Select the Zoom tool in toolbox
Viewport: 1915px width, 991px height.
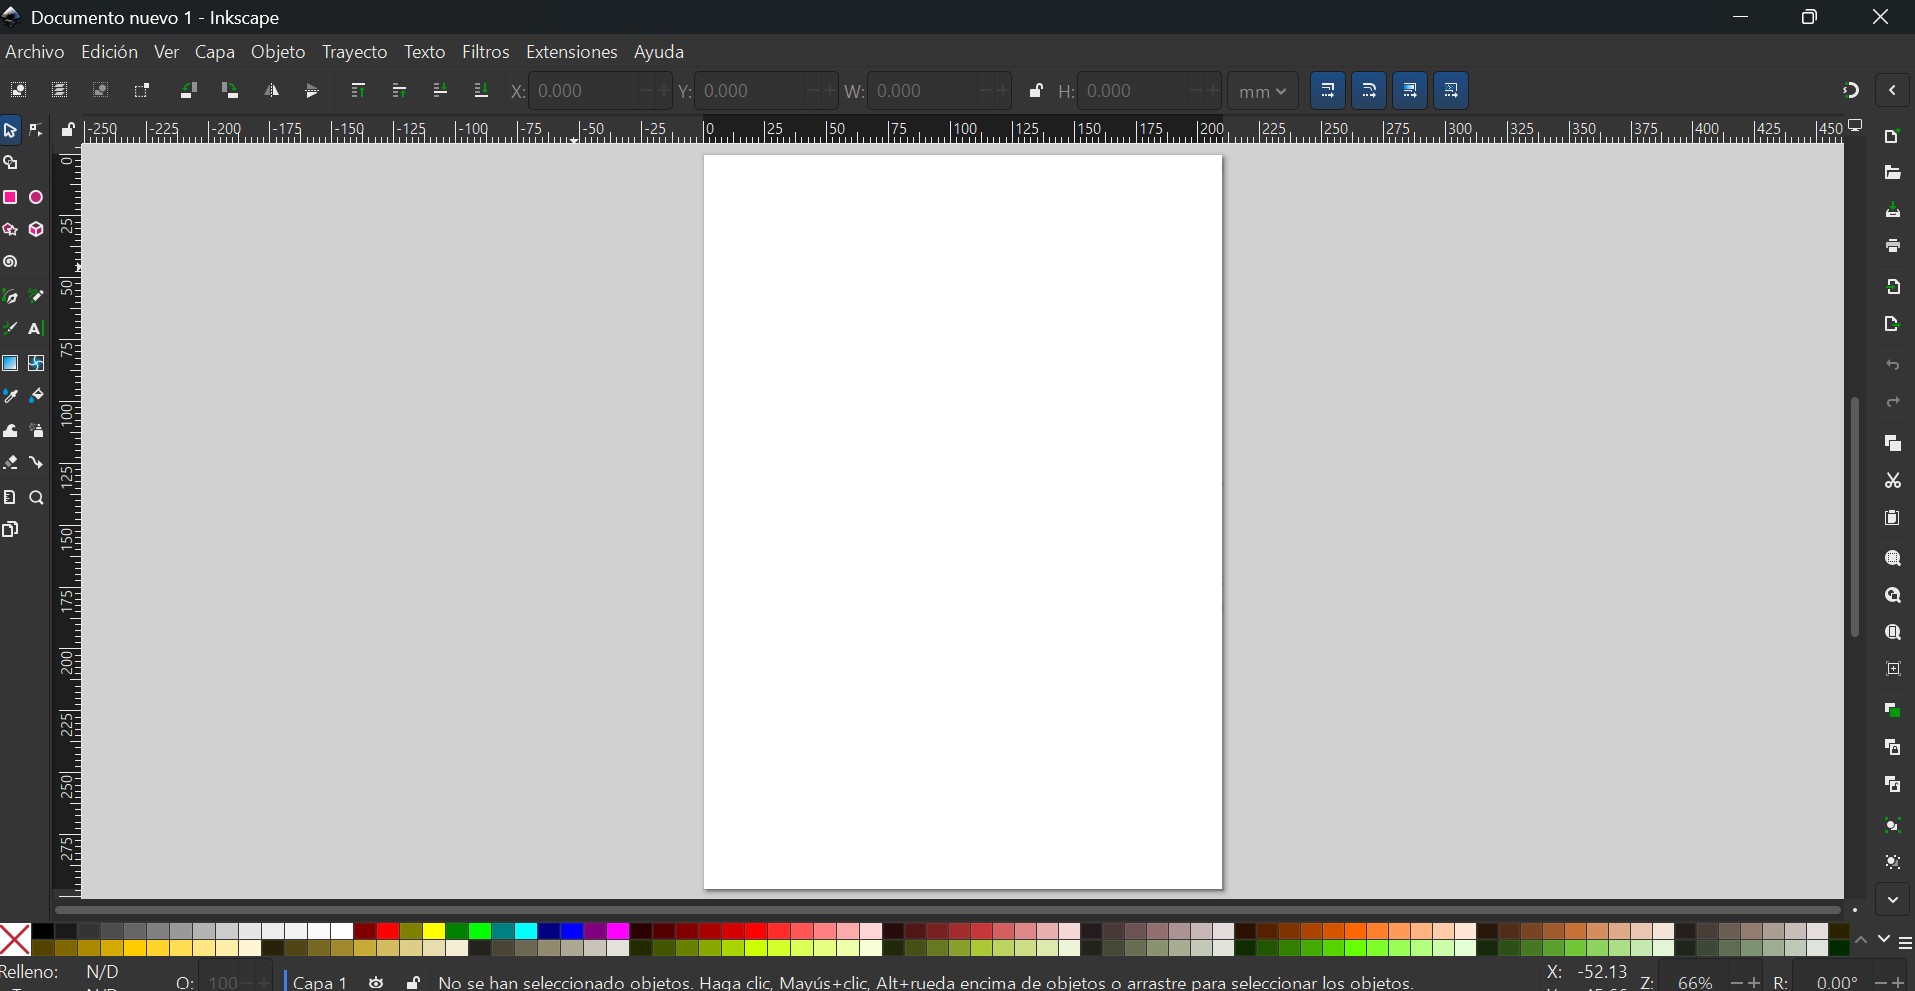pyautogui.click(x=37, y=498)
